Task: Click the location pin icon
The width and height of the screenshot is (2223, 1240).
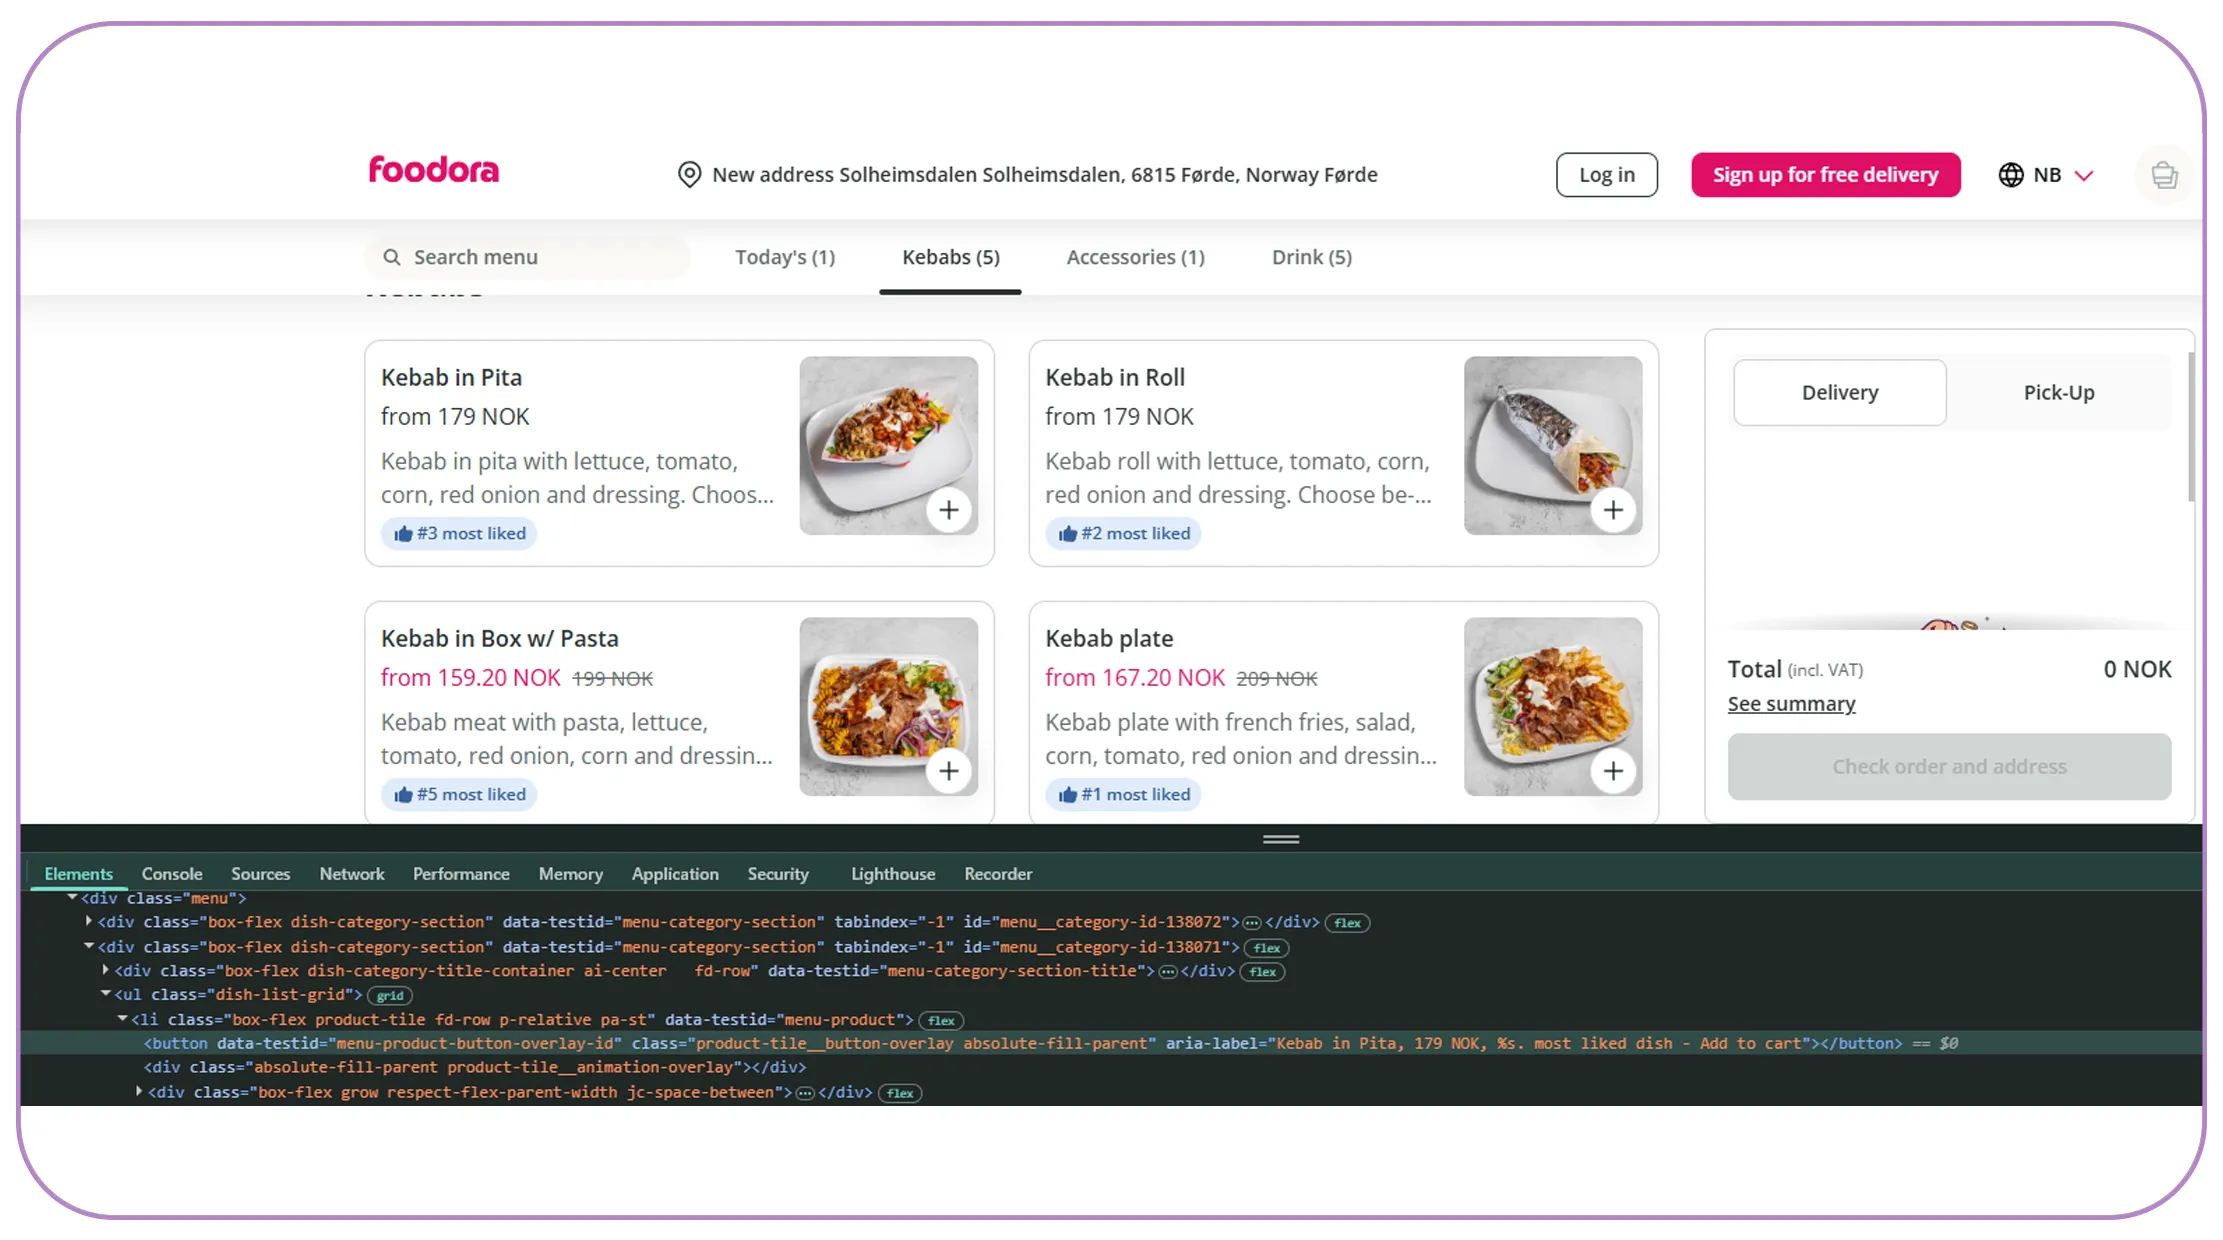Action: (x=689, y=174)
